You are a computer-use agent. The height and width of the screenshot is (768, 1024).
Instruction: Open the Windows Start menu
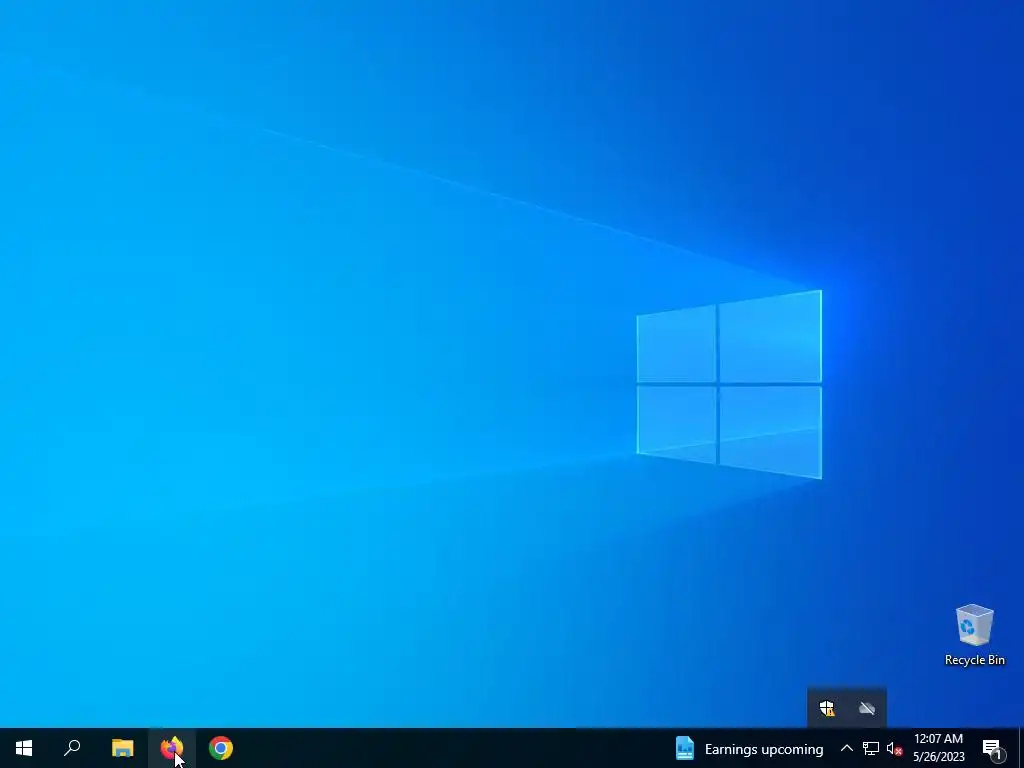pyautogui.click(x=24, y=748)
